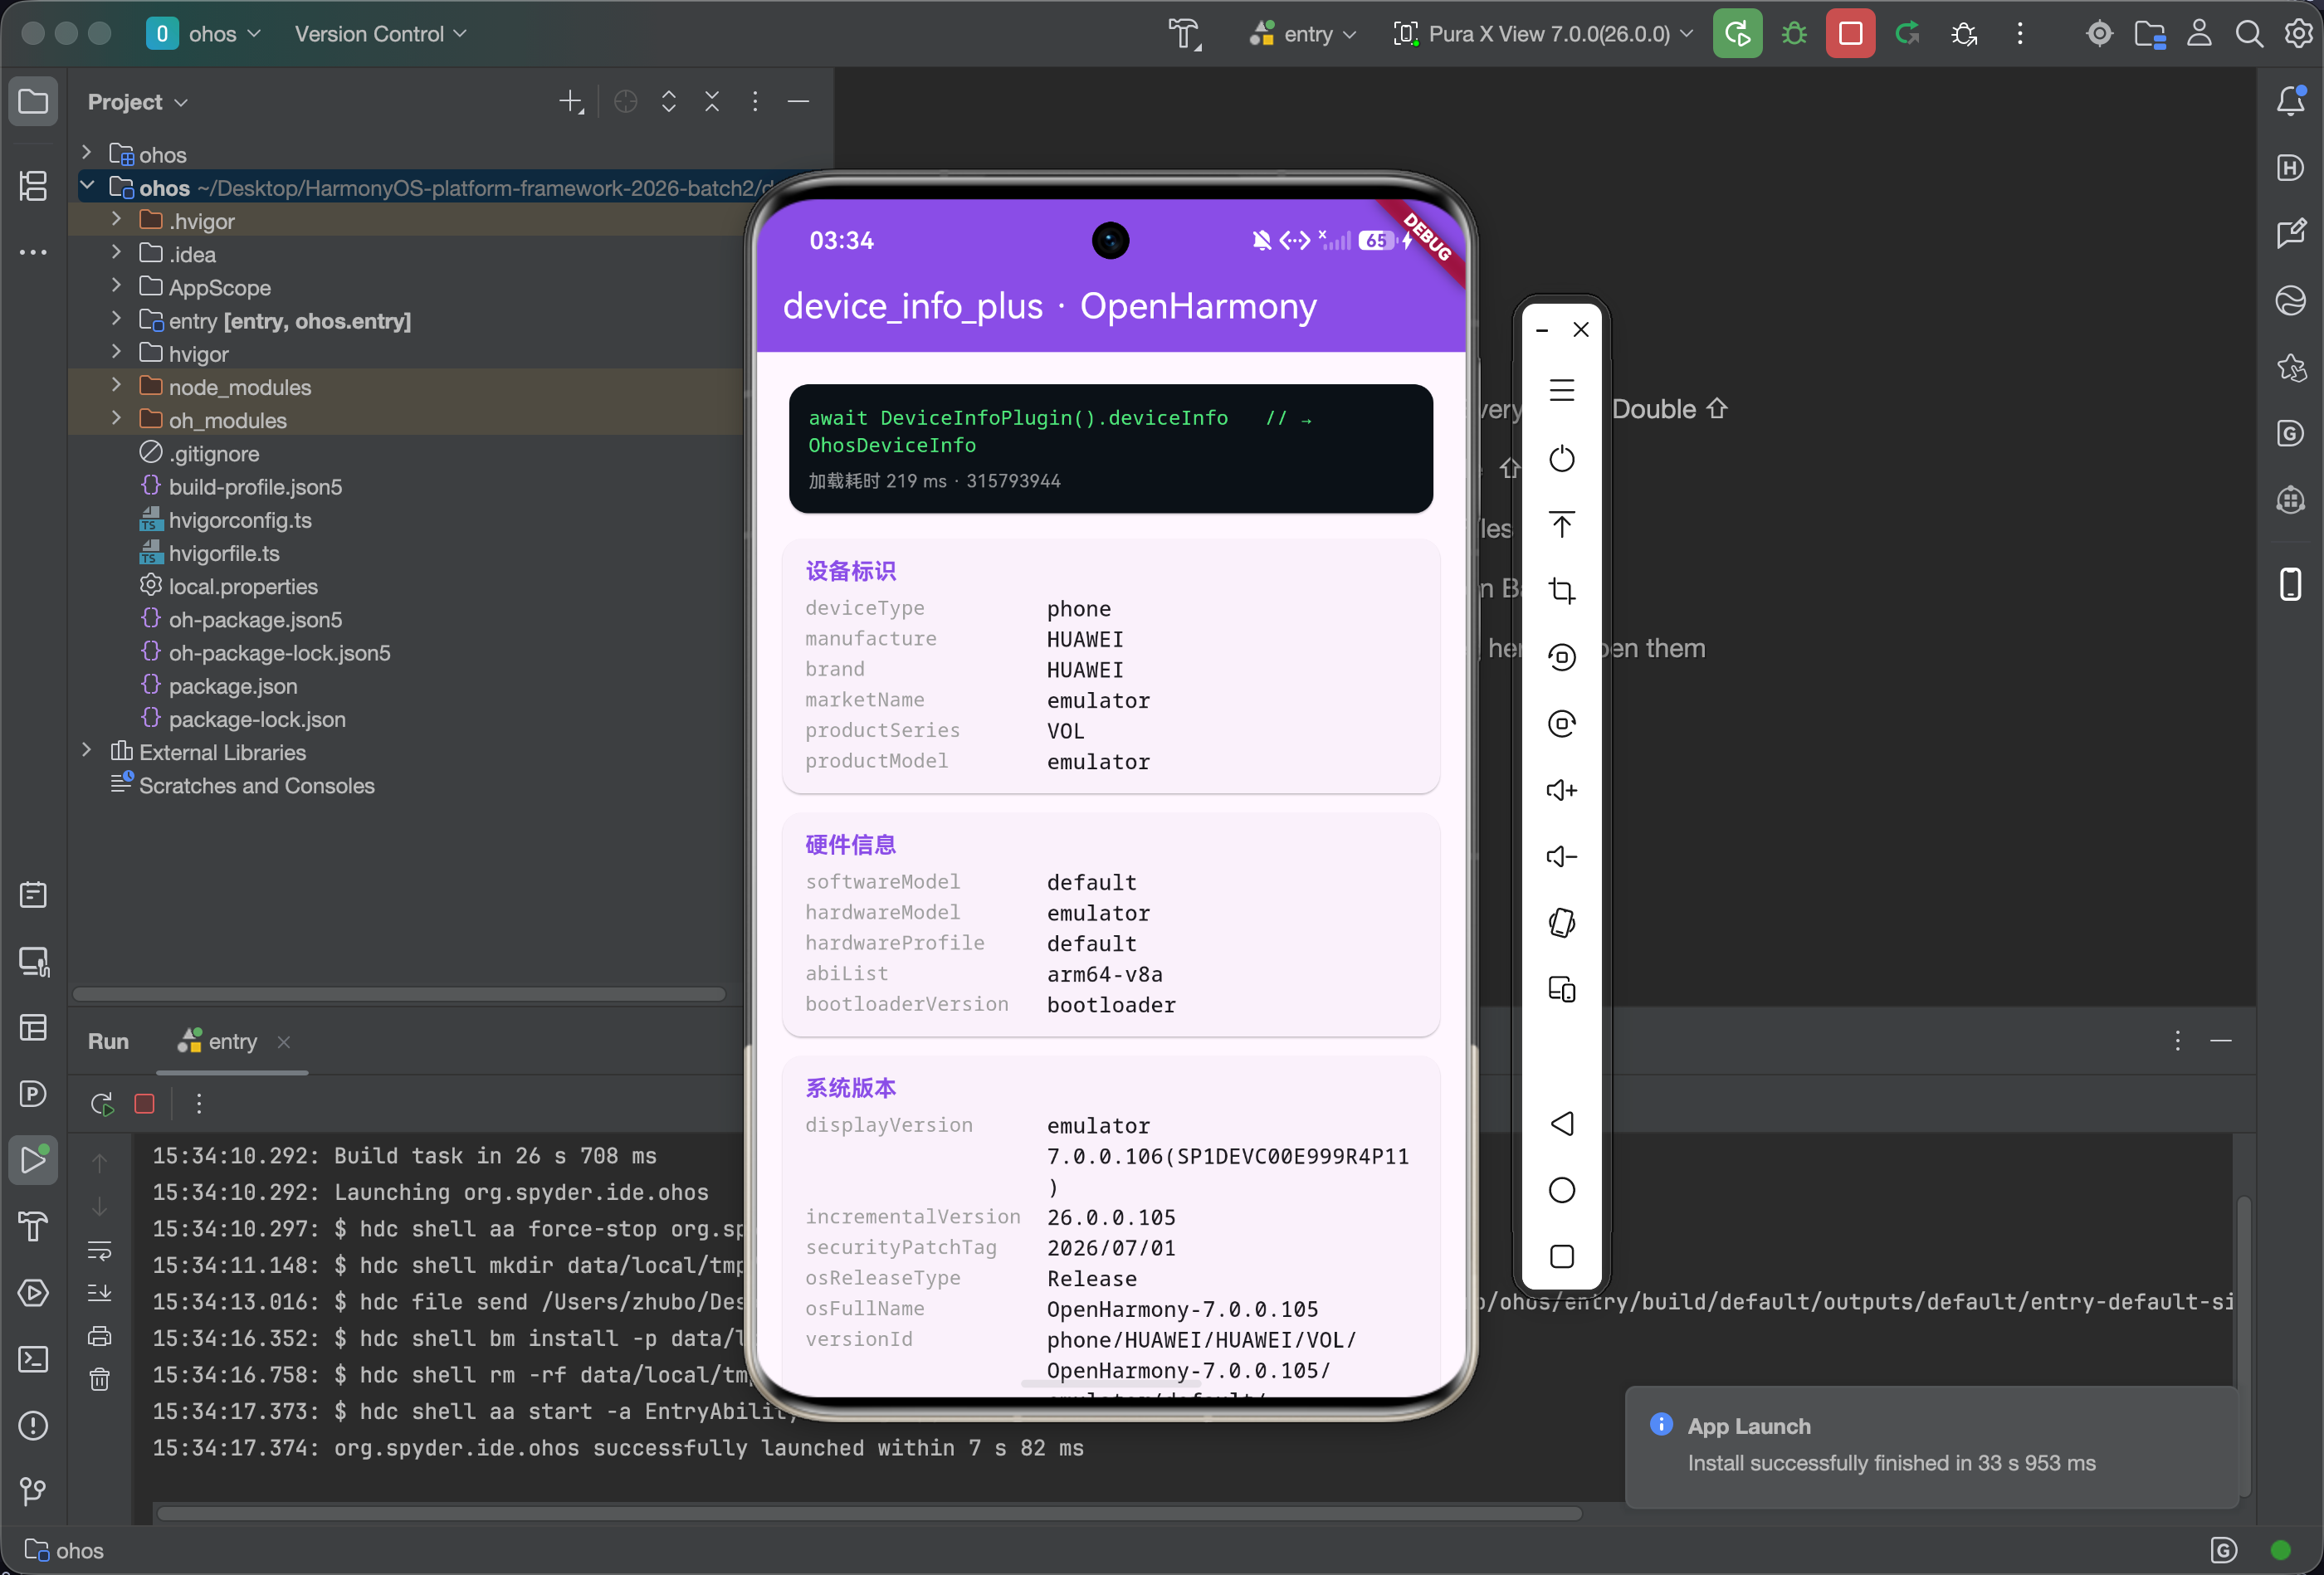Viewport: 2324px width, 1575px height.
Task: Open the Version Control dropdown
Action: 380,34
